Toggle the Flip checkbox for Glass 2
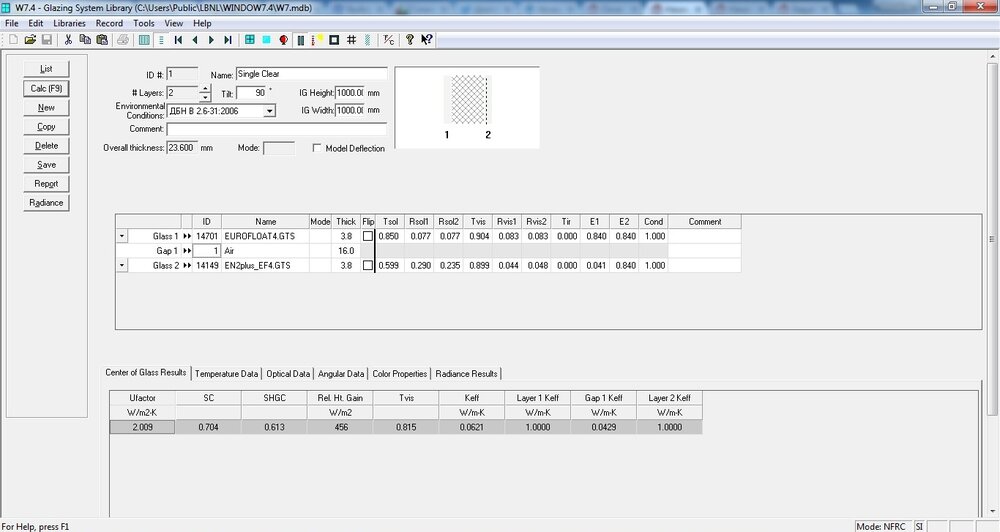The width and height of the screenshot is (1000, 532). coord(368,265)
